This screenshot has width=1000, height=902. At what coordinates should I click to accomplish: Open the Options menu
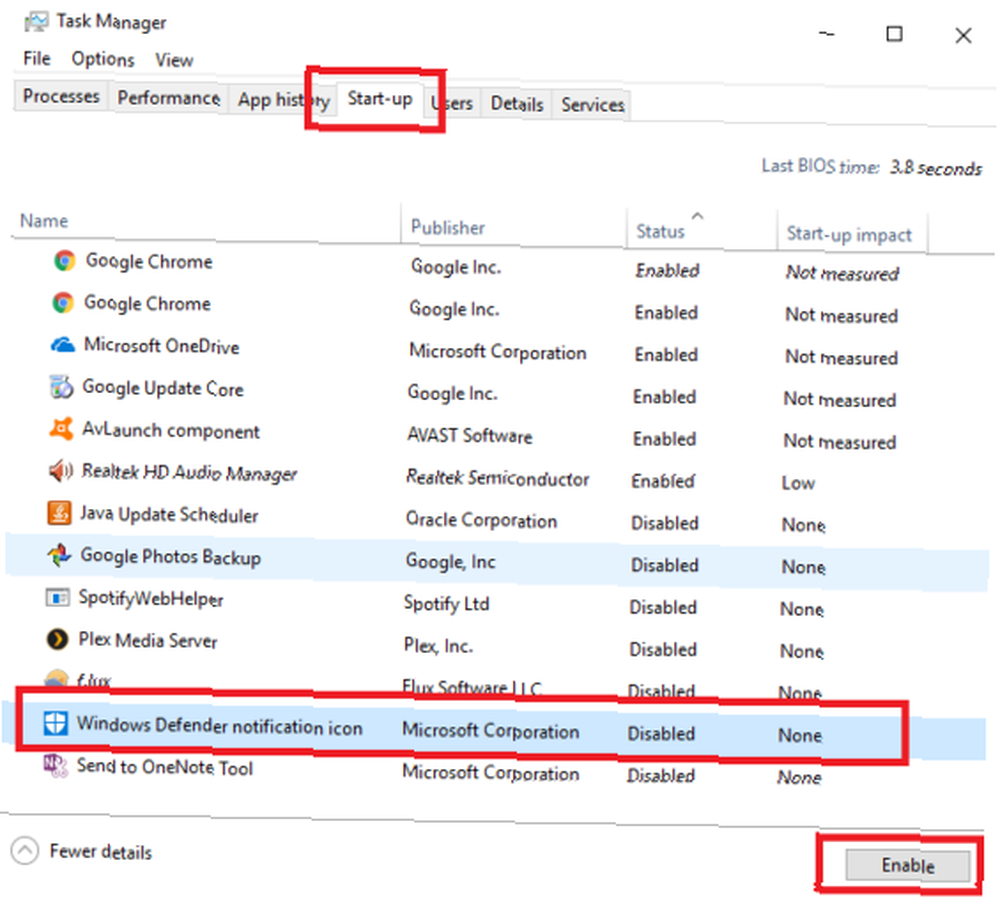click(x=103, y=59)
